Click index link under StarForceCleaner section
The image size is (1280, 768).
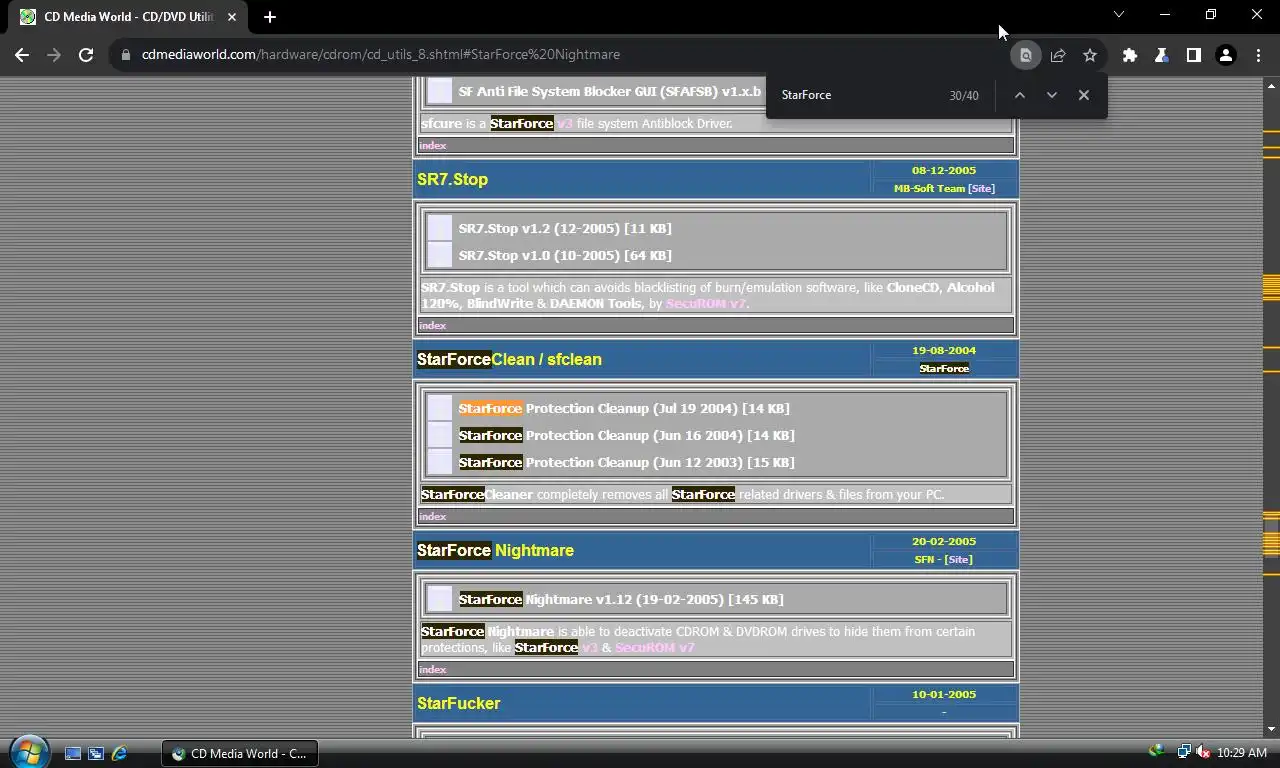coord(433,516)
